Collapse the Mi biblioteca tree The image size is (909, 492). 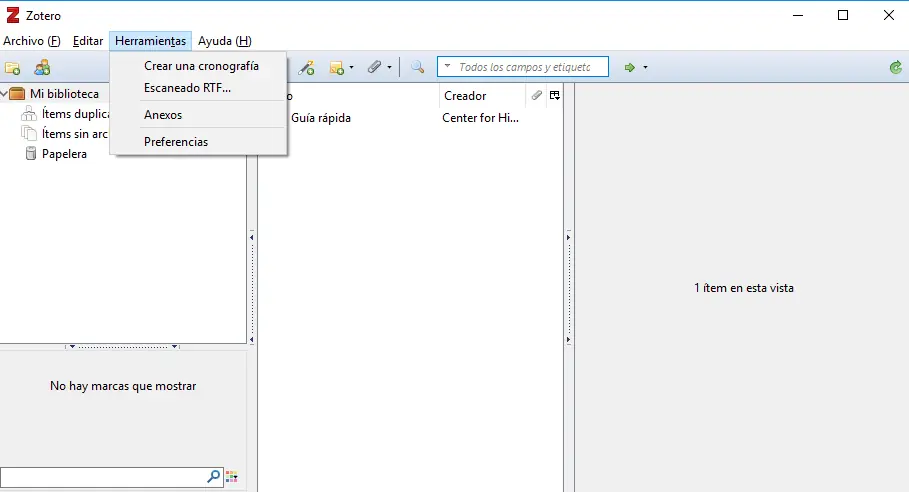click(4, 94)
